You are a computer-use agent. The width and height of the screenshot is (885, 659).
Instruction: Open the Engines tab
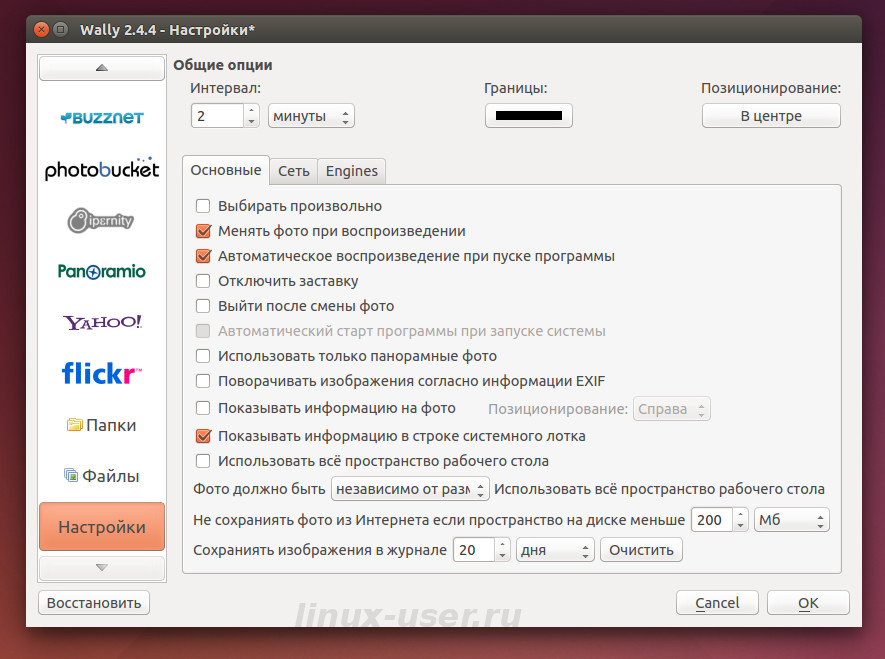351,171
